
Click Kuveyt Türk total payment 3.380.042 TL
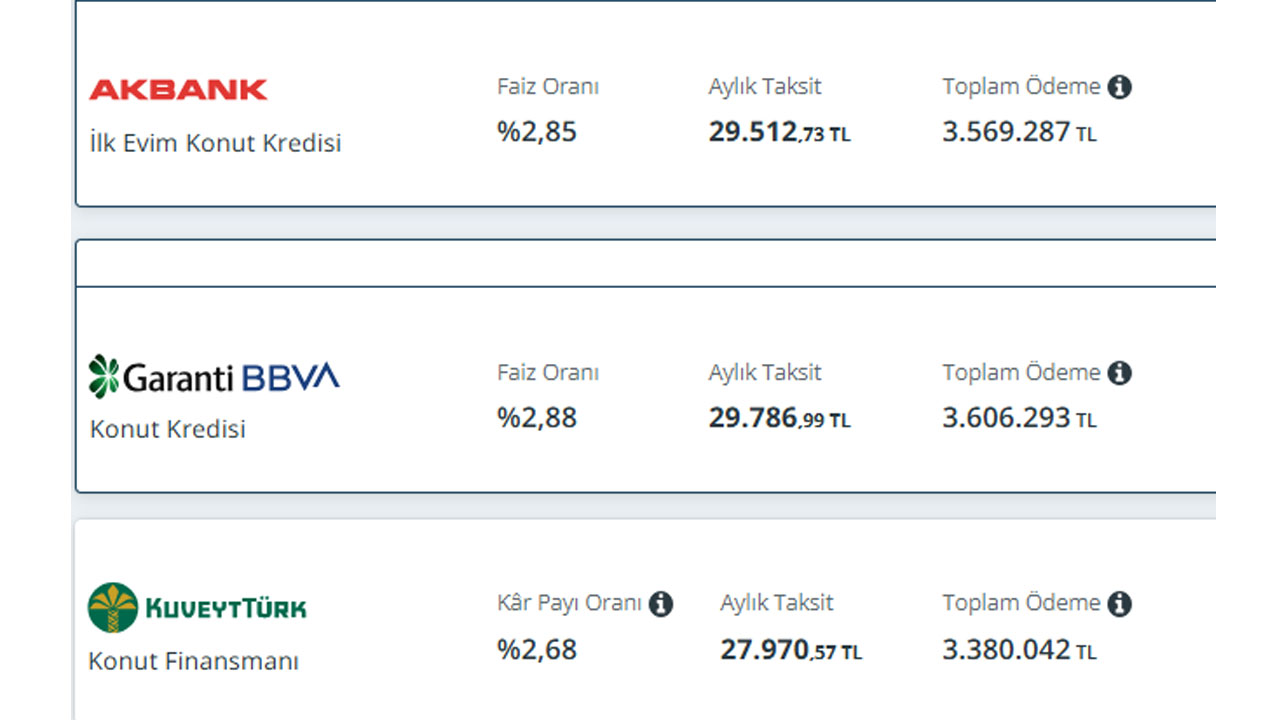[x=1019, y=650]
